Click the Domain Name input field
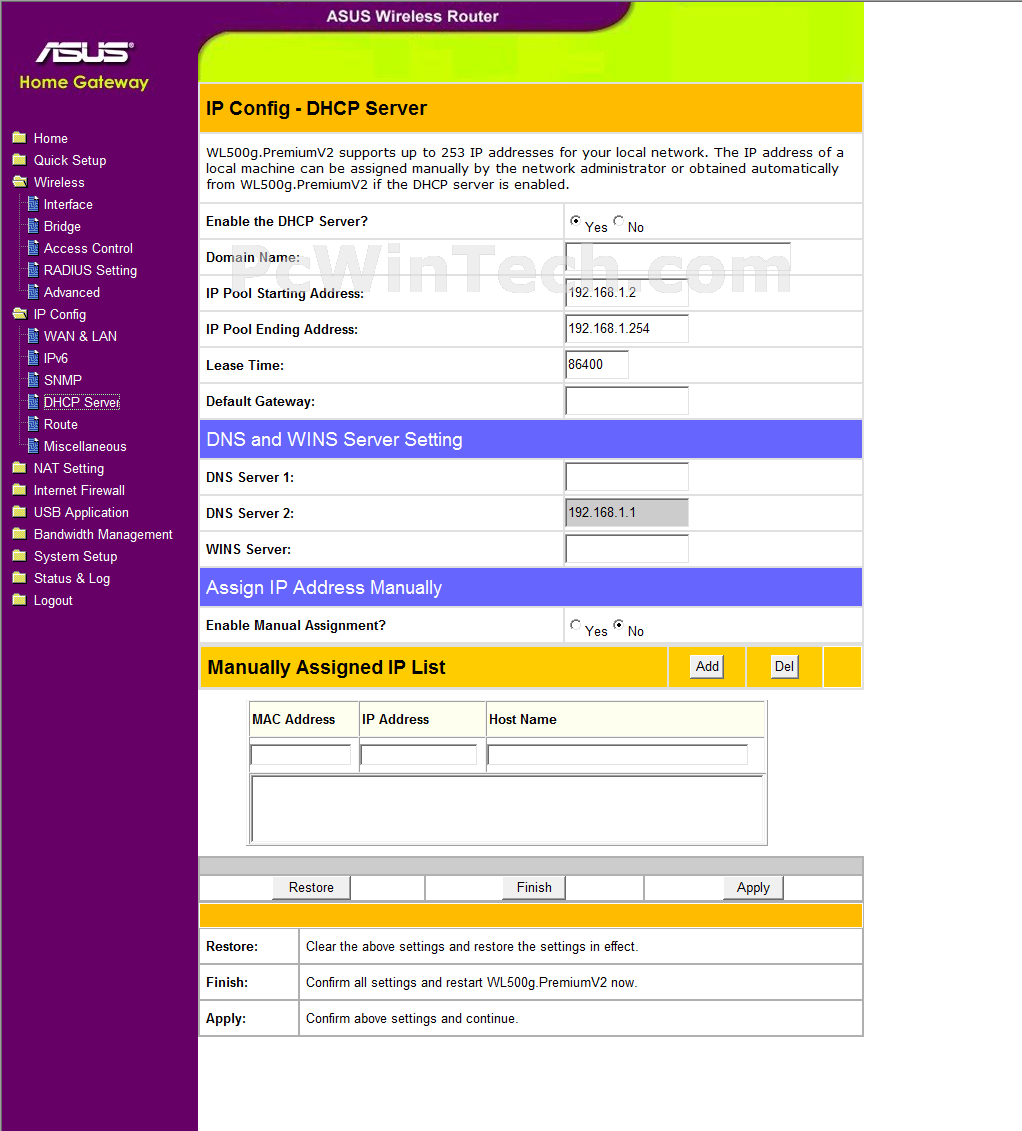The image size is (1022, 1131). pyautogui.click(x=678, y=256)
